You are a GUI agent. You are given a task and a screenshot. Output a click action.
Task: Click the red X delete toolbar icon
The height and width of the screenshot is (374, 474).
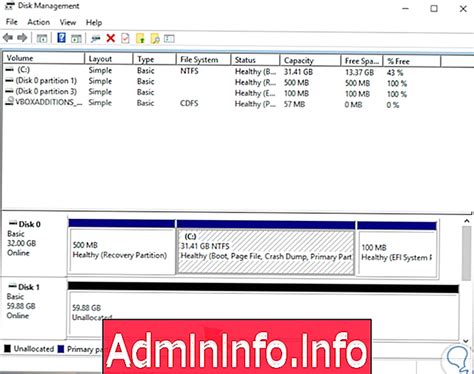click(111, 38)
